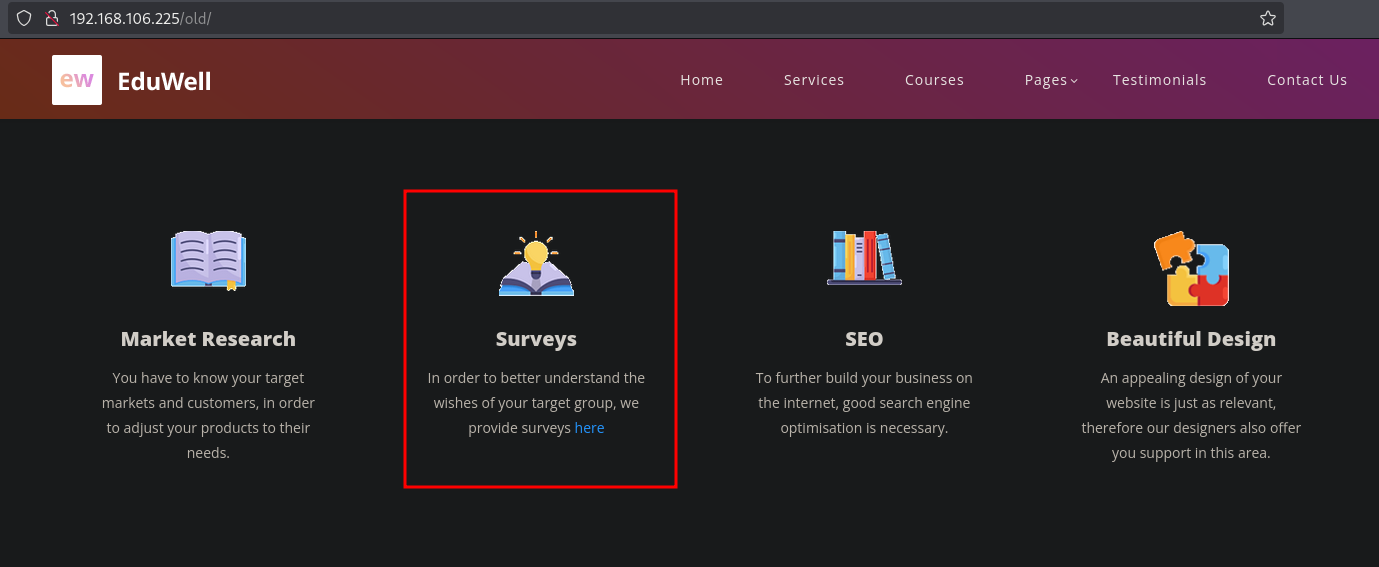The image size is (1379, 567).
Task: Click the puzzle pieces Beautiful Design icon
Action: point(1191,269)
